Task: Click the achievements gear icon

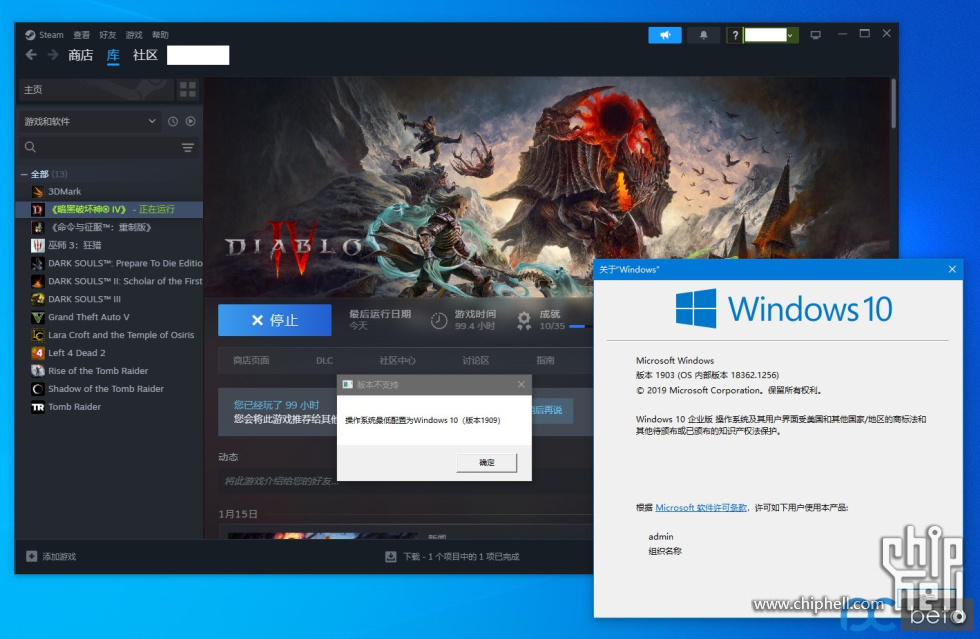Action: (524, 320)
